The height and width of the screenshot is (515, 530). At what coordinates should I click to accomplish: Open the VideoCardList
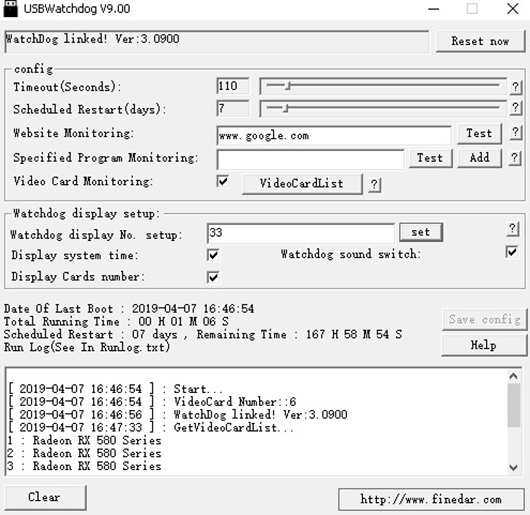coord(302,183)
